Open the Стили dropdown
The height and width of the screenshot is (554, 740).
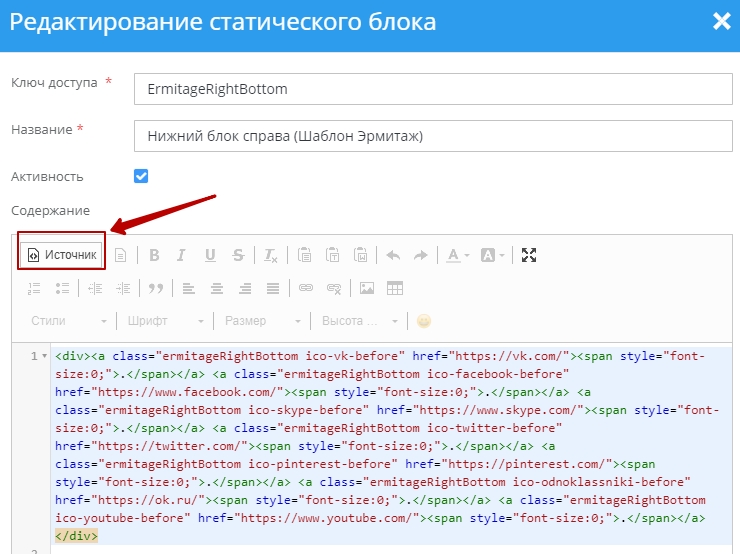(67, 321)
